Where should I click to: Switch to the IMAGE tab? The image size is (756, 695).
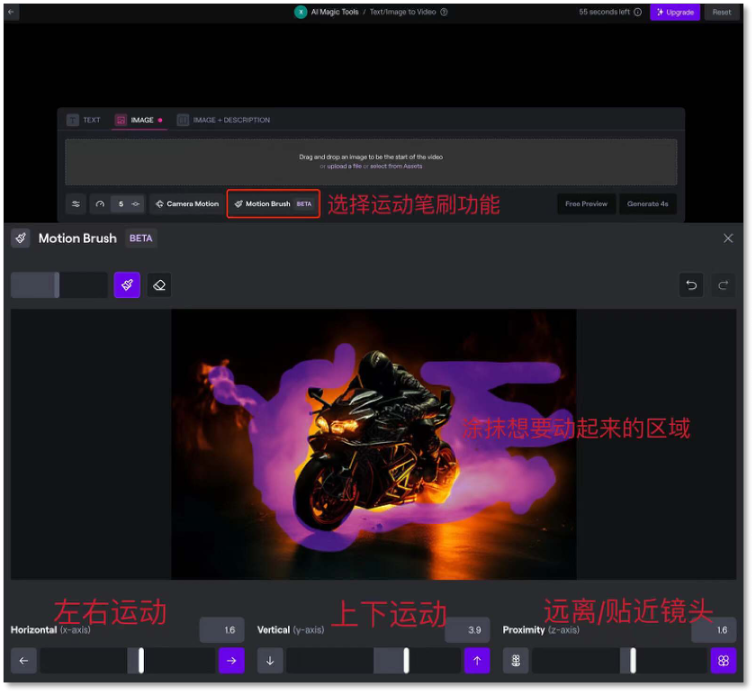tap(139, 120)
